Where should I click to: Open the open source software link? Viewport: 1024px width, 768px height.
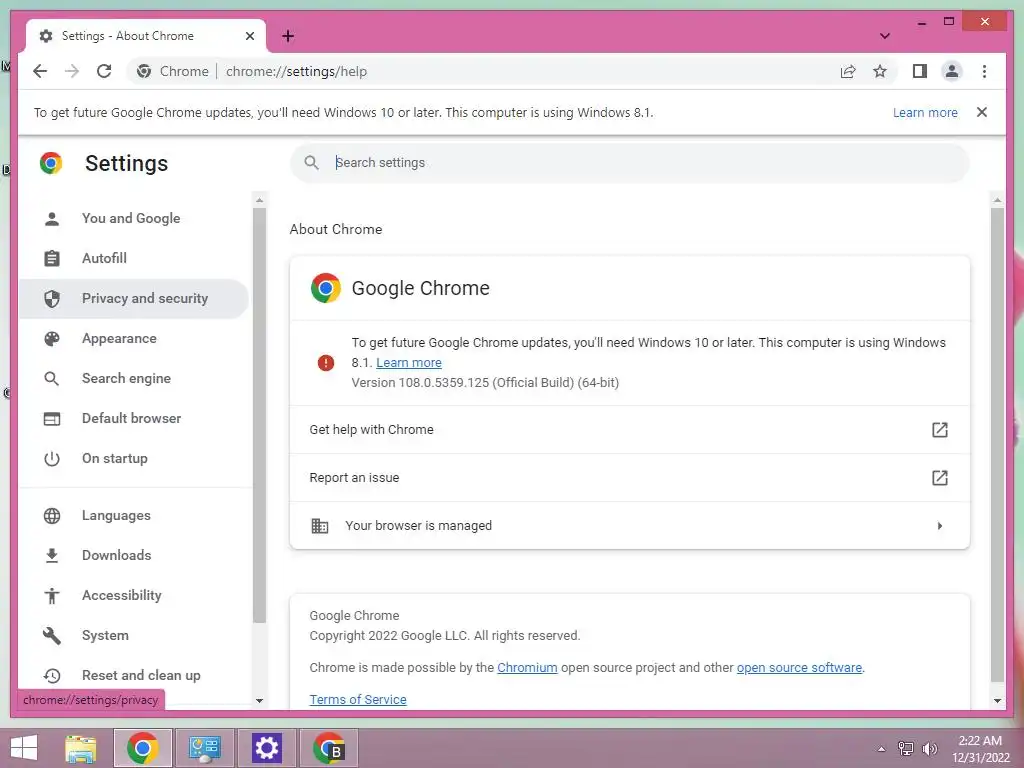(799, 667)
